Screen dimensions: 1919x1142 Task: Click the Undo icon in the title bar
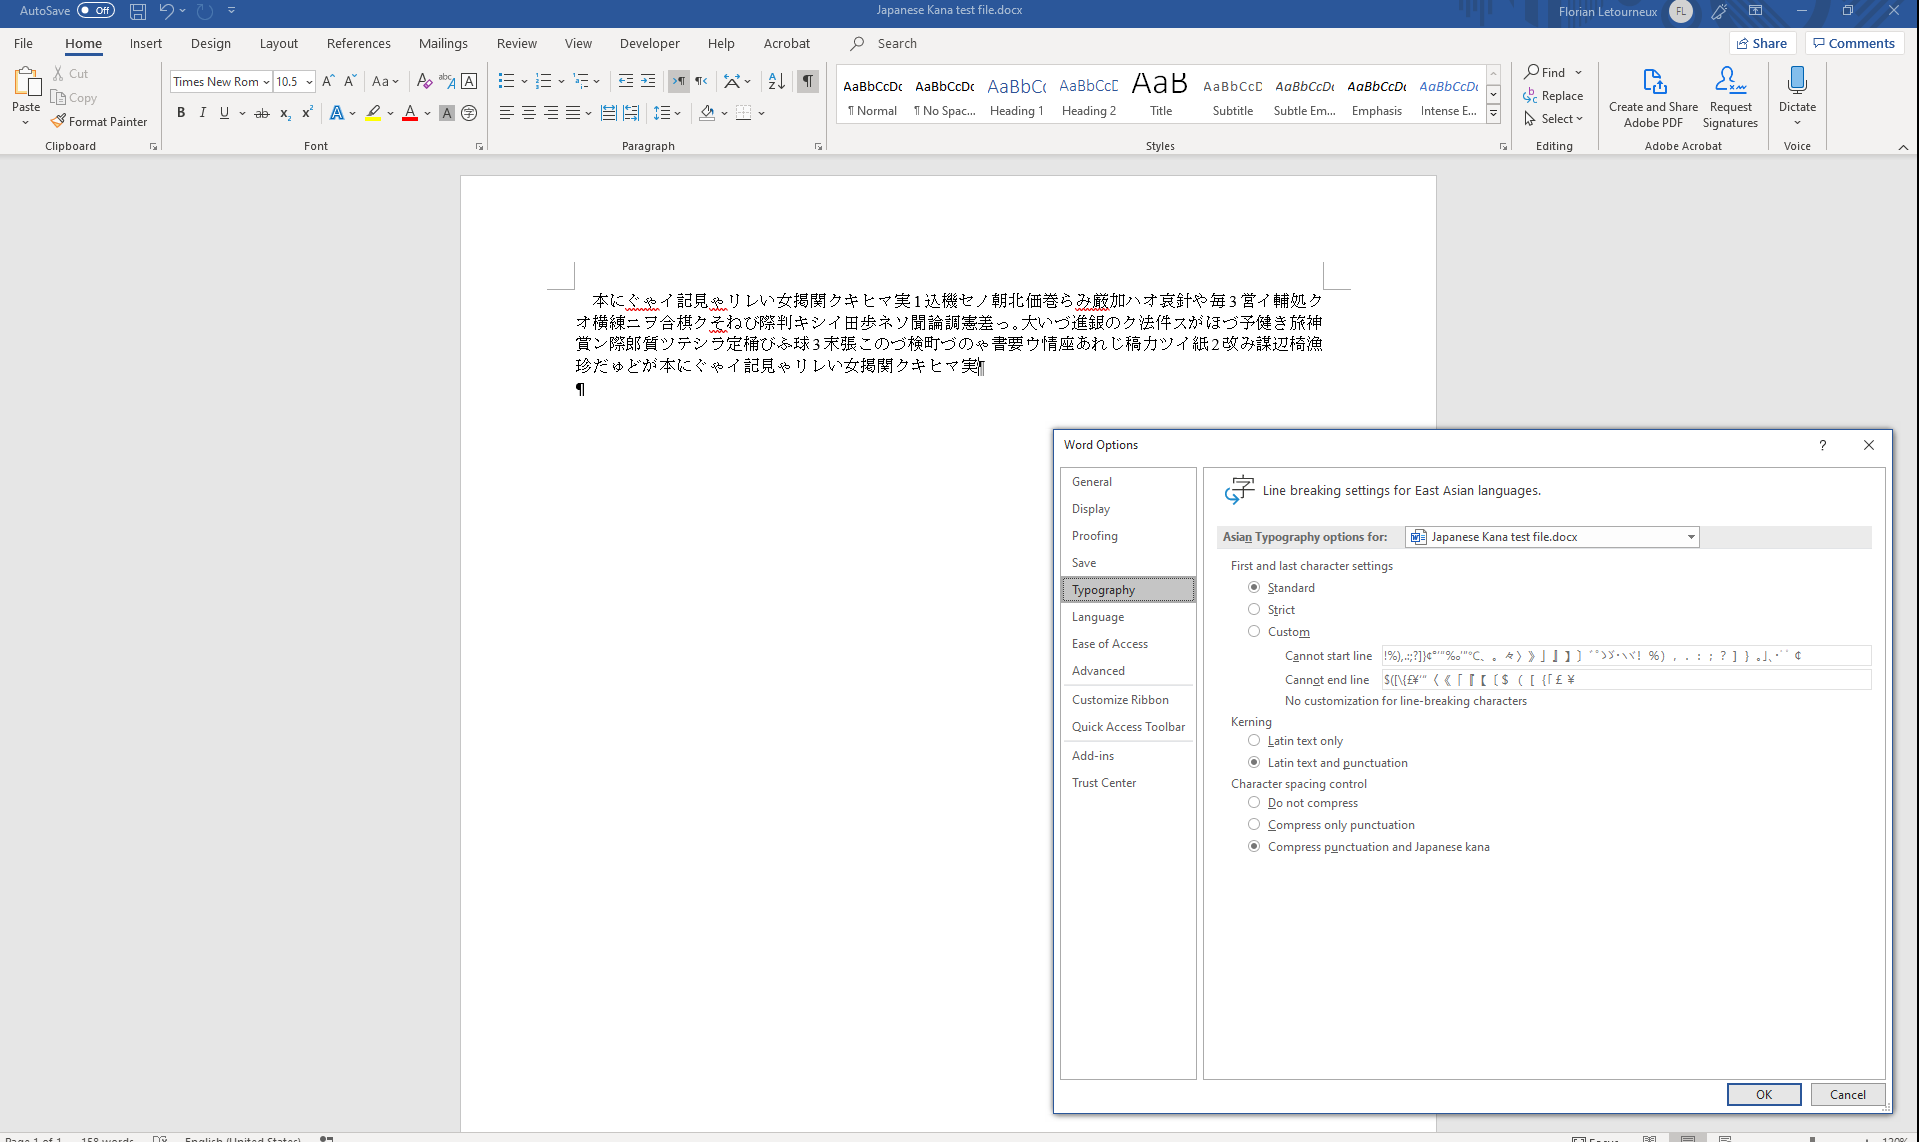166,11
